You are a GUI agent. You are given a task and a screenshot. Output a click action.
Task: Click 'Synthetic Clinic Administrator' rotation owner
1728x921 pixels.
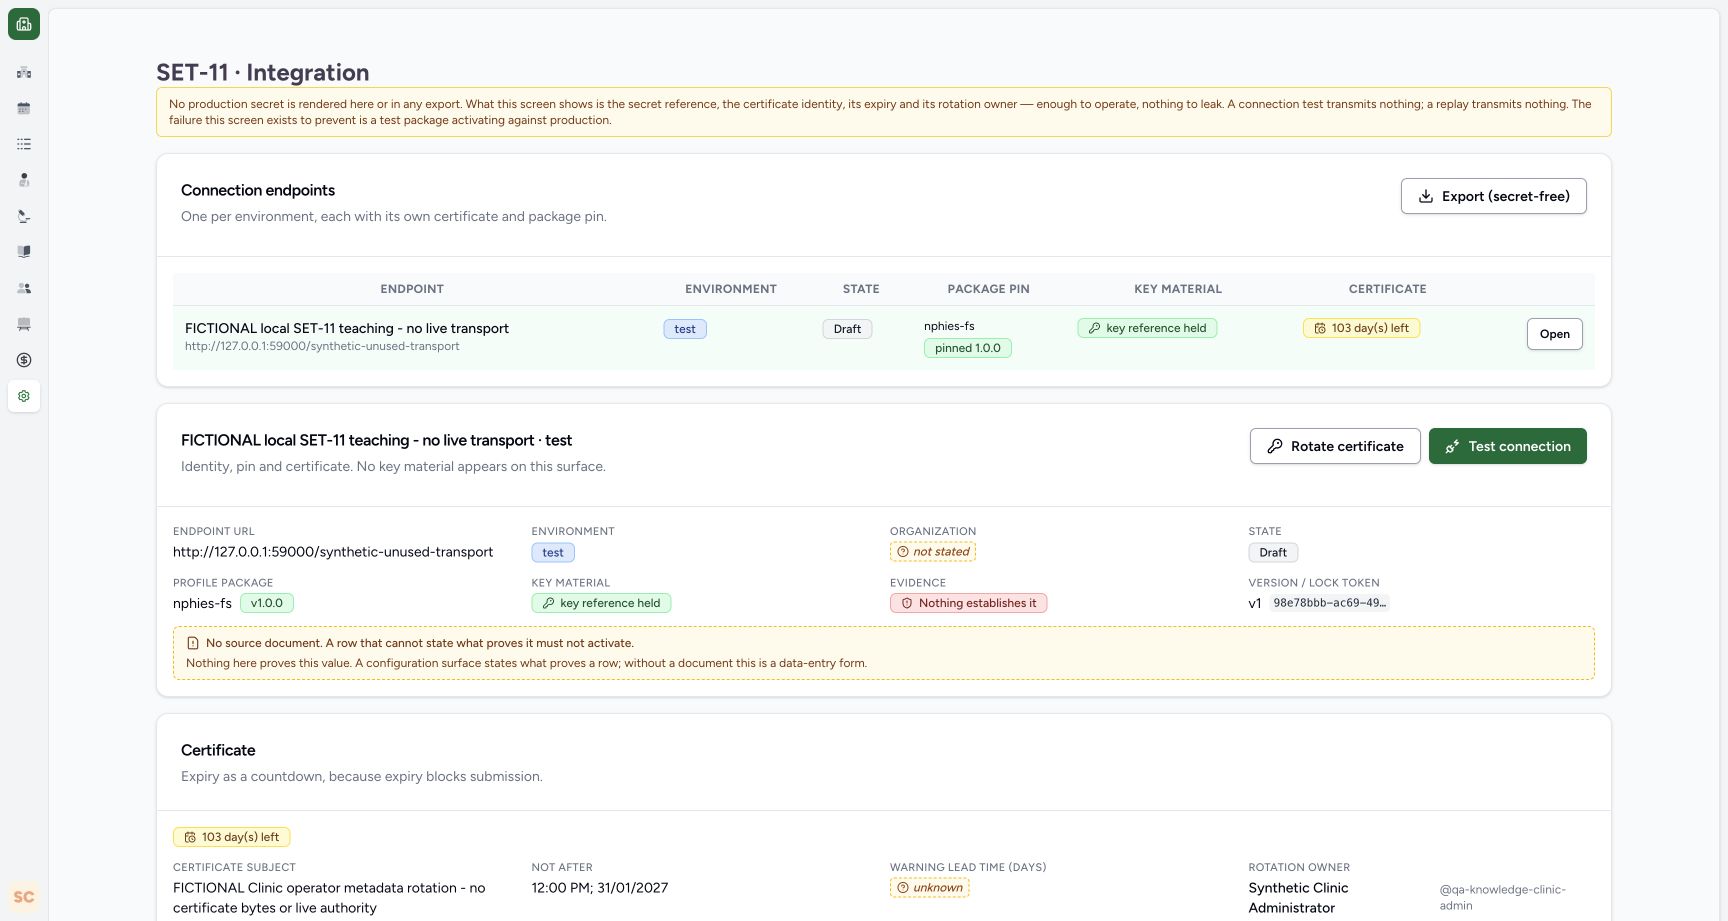point(1298,898)
